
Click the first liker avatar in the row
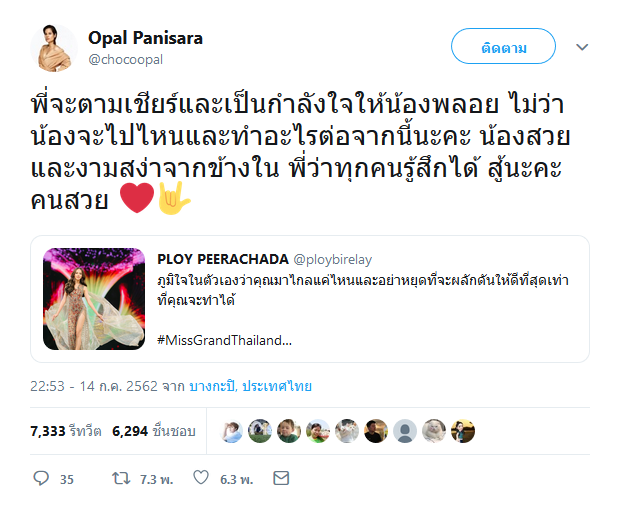(231, 431)
